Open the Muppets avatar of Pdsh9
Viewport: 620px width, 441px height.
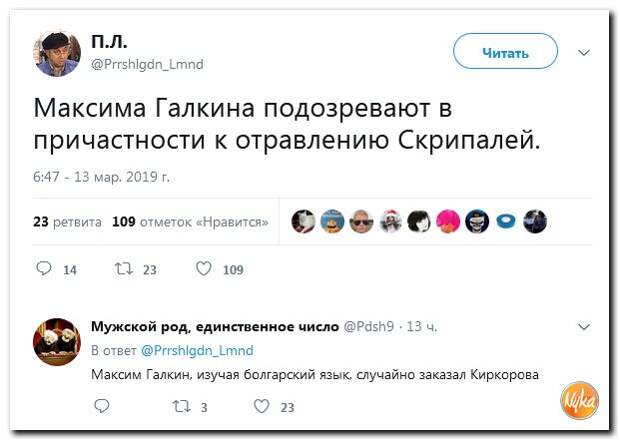[x=57, y=342]
